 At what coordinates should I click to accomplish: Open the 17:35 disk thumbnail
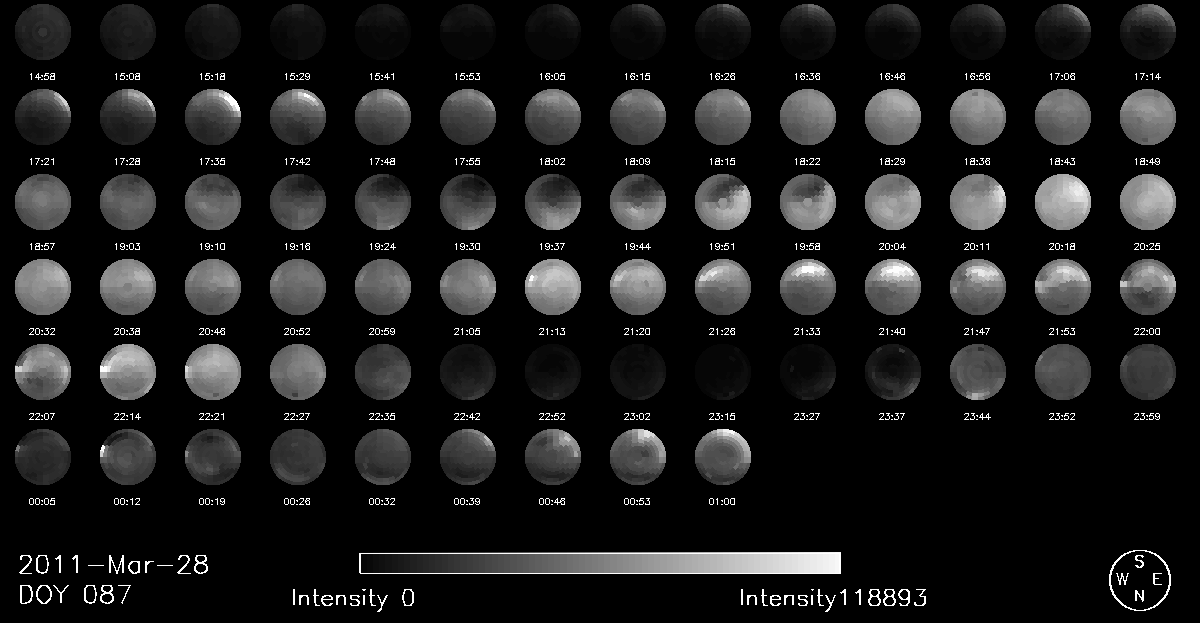pos(212,116)
